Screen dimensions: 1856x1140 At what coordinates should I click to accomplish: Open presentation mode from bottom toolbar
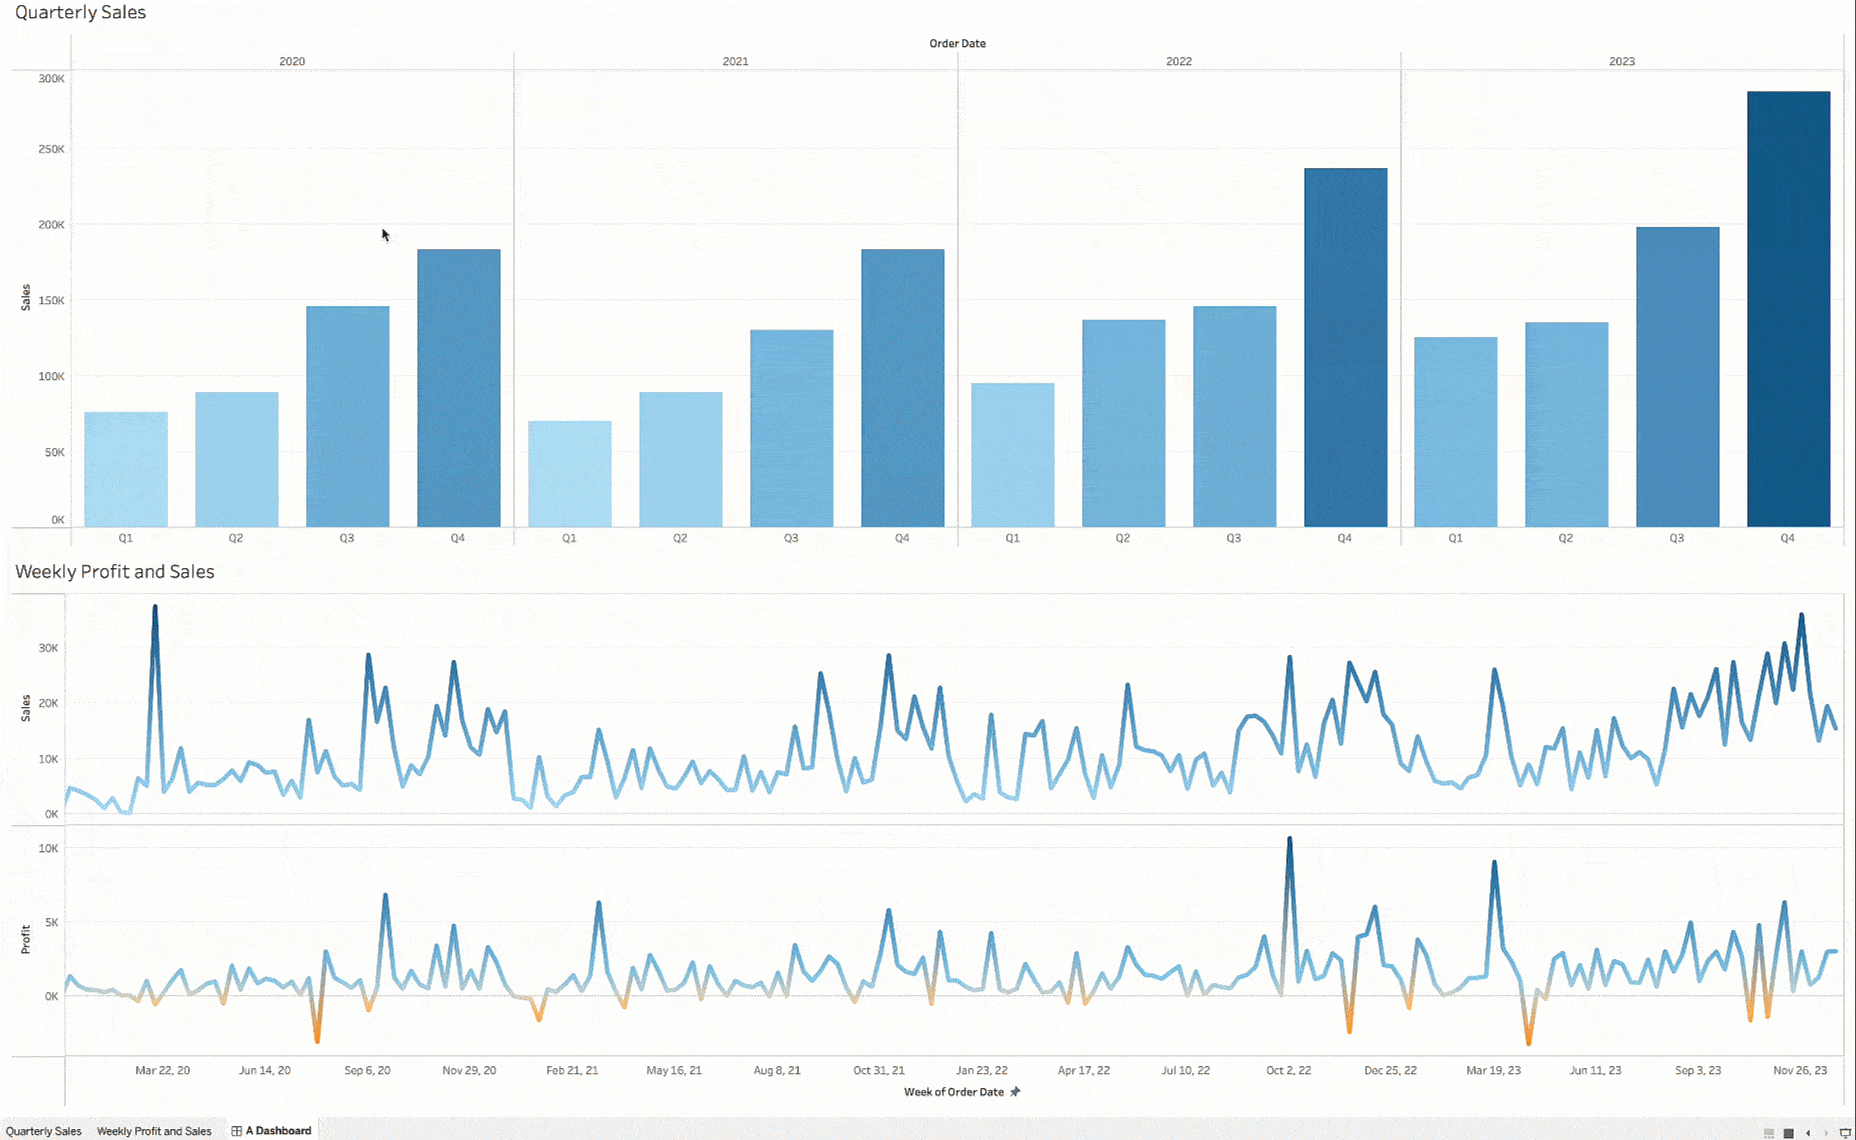1844,1132
